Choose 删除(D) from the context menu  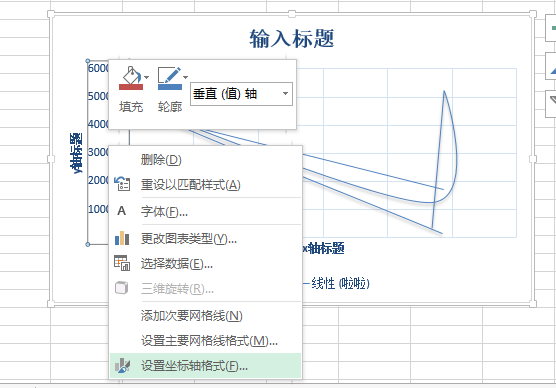[206, 160]
